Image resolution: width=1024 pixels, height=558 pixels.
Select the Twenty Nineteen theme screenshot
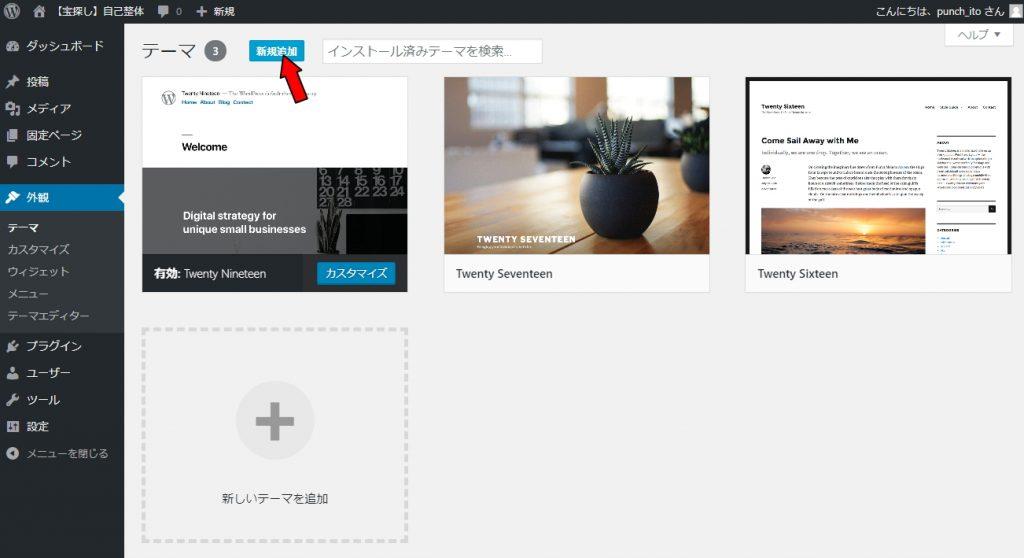(x=275, y=165)
